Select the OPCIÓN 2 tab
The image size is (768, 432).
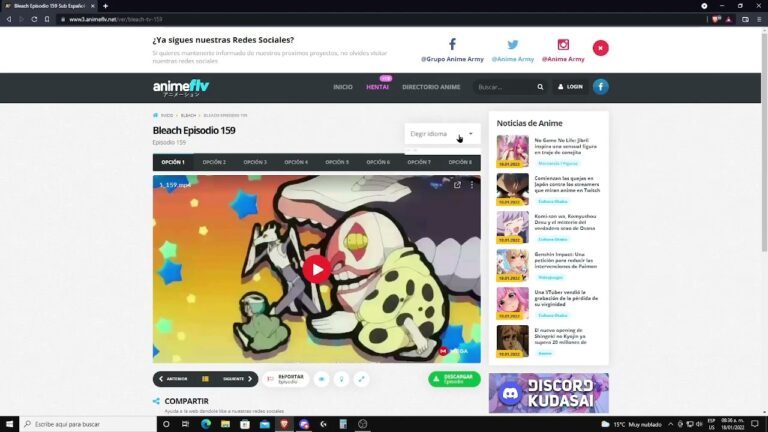214,162
